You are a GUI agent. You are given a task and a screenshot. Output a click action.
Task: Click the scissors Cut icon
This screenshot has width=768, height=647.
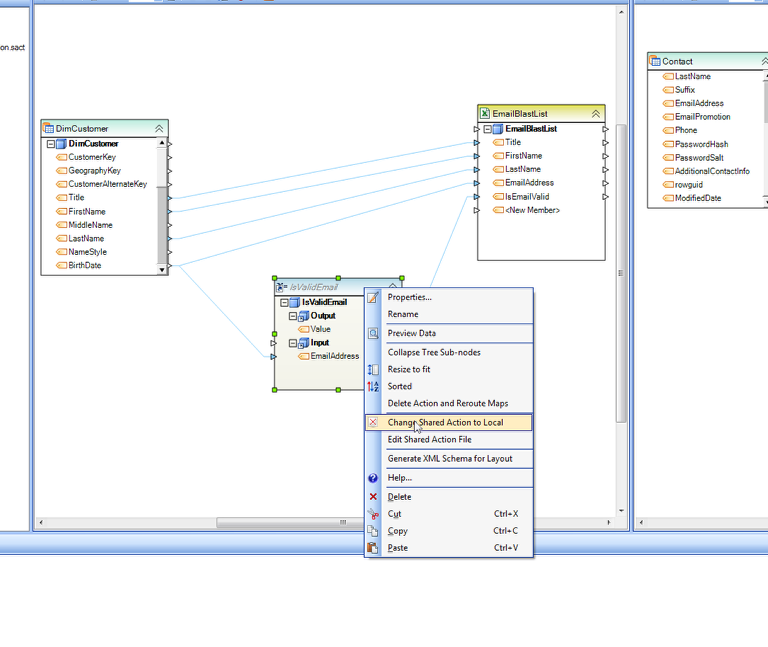pos(373,514)
